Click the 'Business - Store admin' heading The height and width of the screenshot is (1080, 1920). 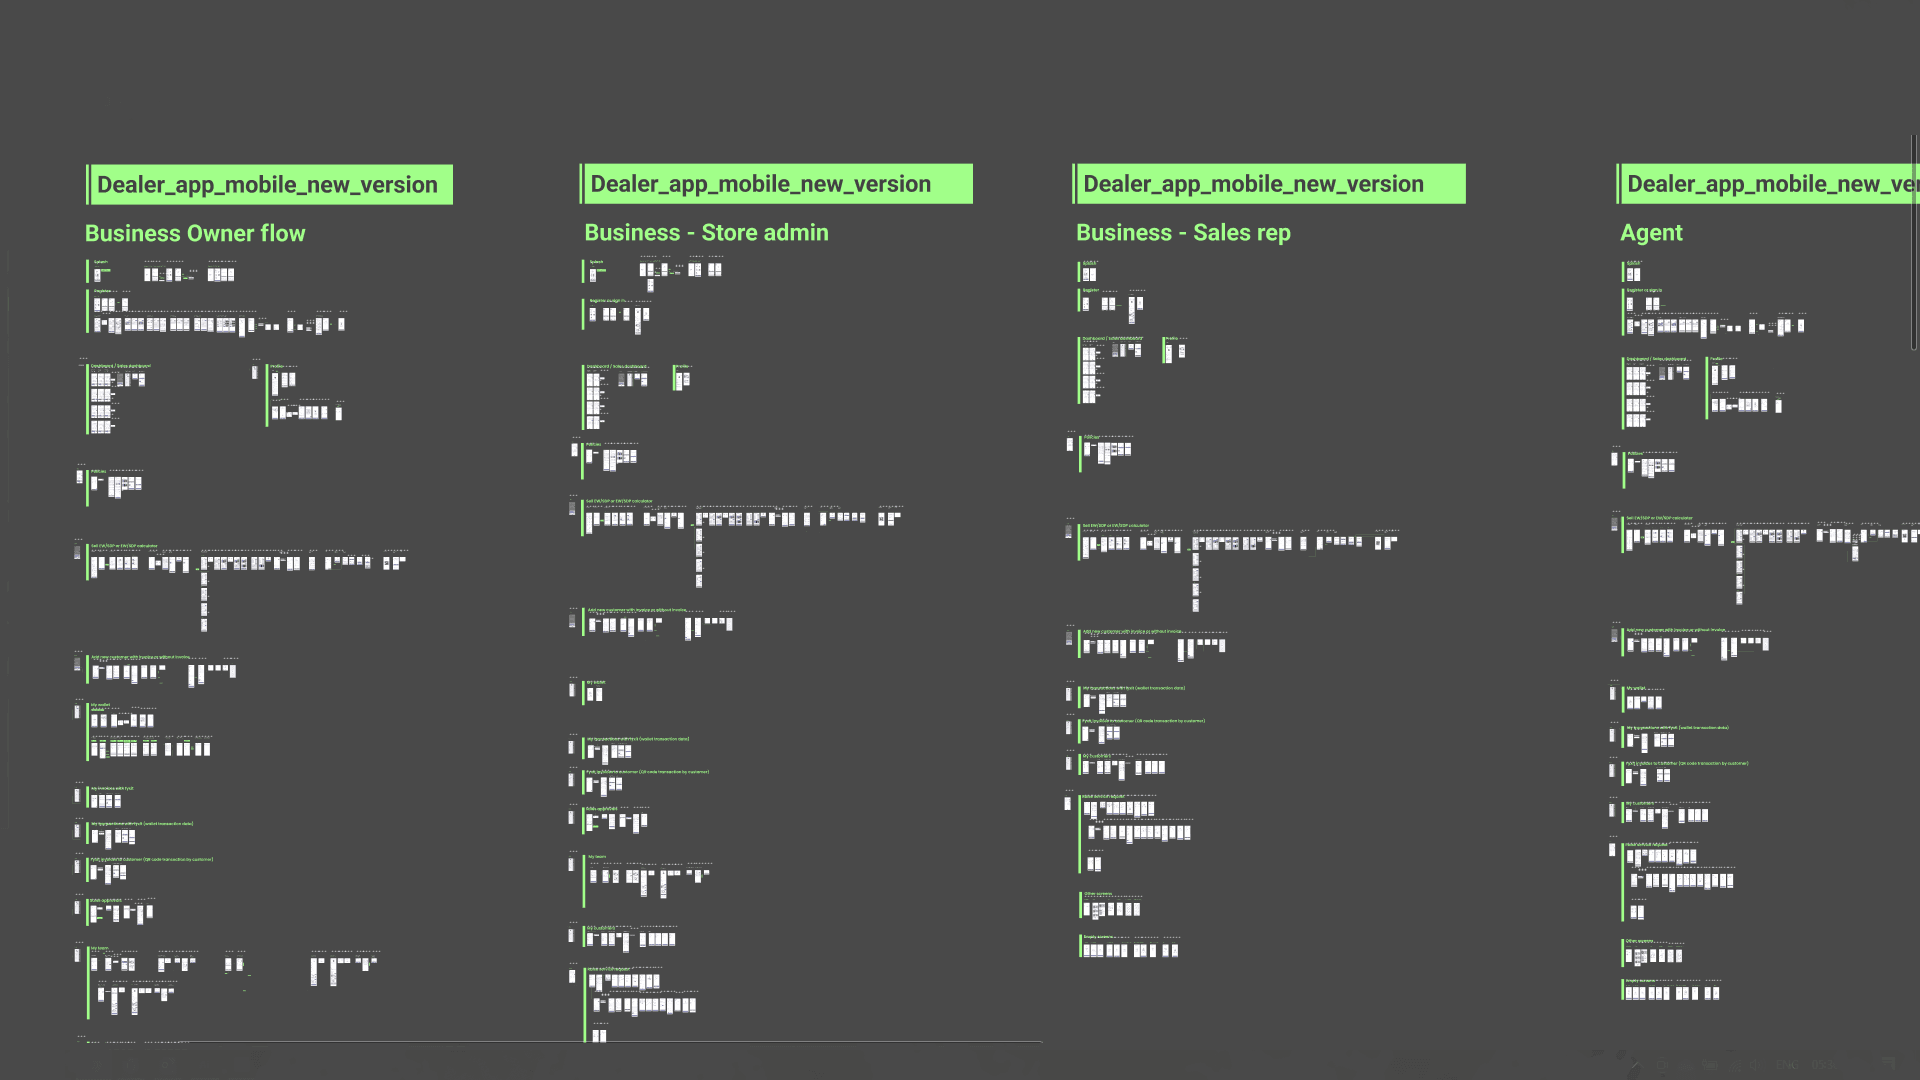pos(706,232)
